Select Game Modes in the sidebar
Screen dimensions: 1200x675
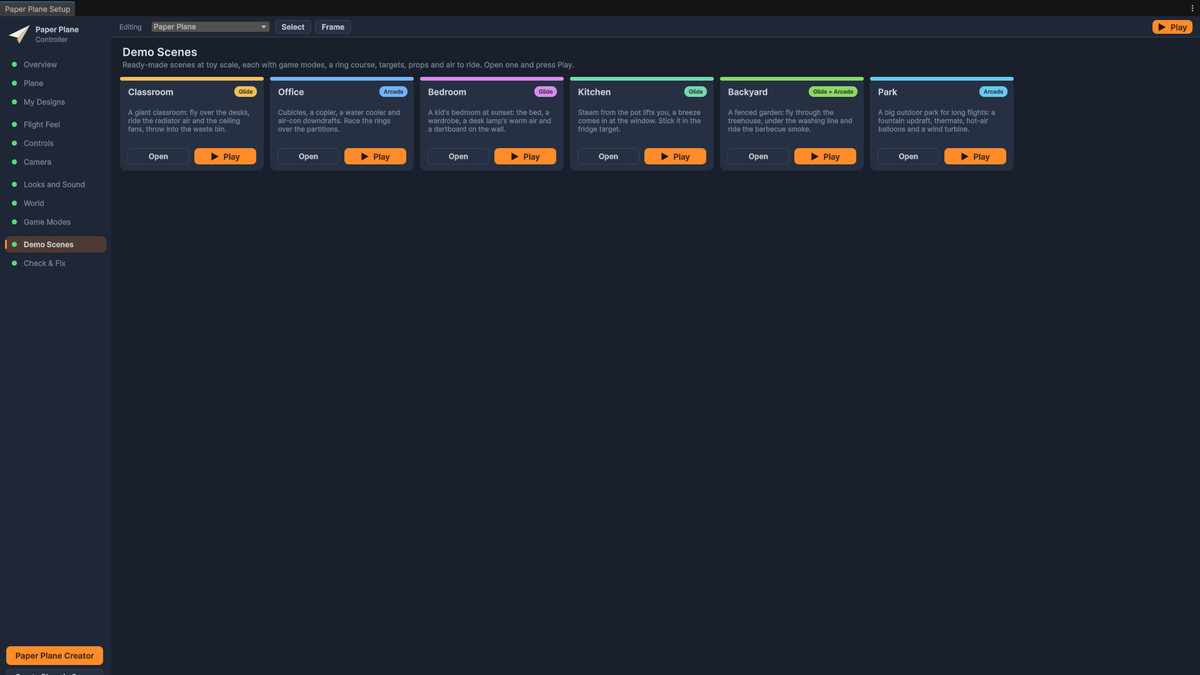pos(55,222)
